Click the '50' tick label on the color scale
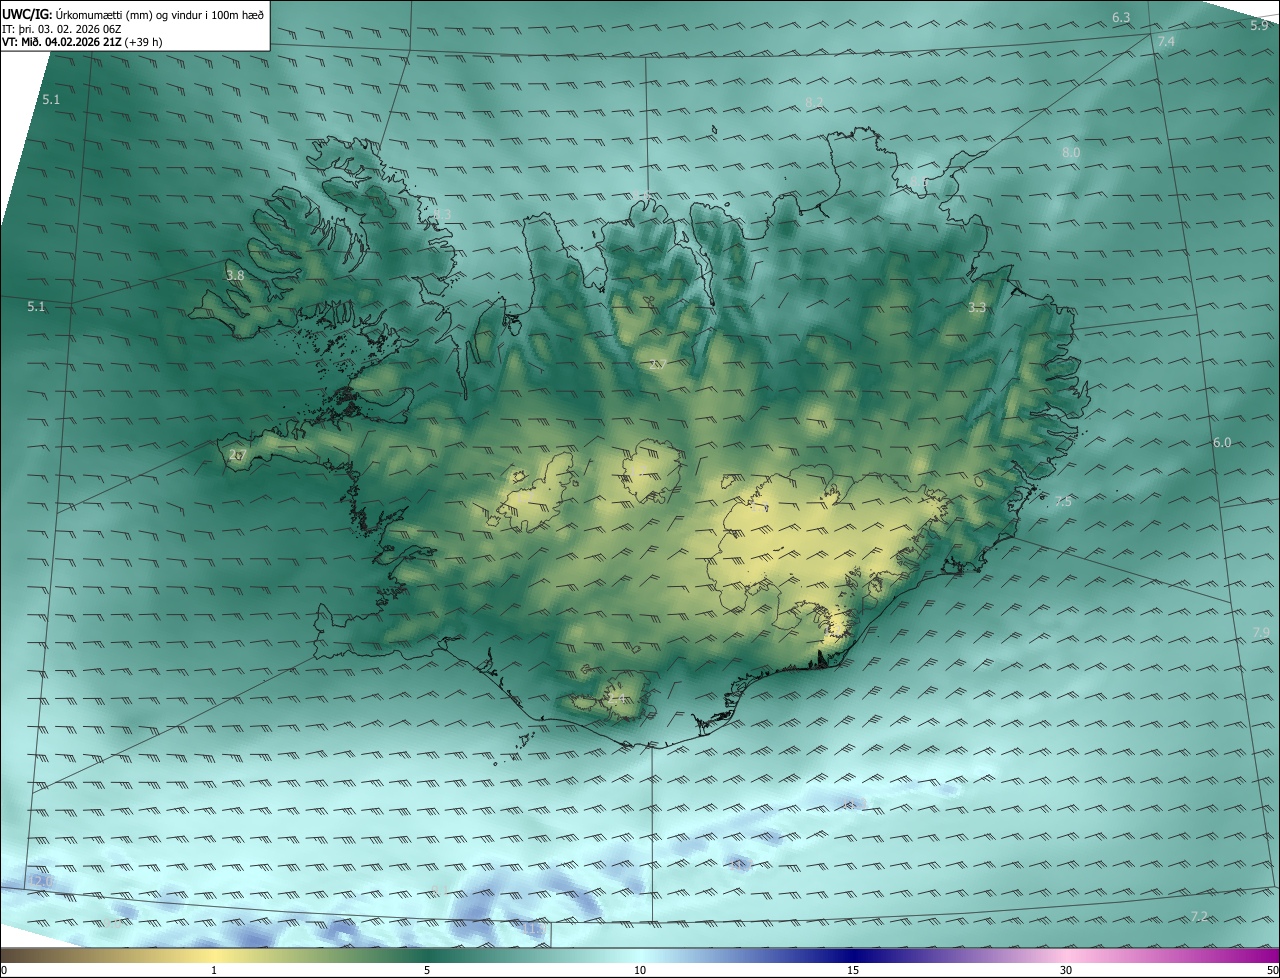 point(1272,970)
